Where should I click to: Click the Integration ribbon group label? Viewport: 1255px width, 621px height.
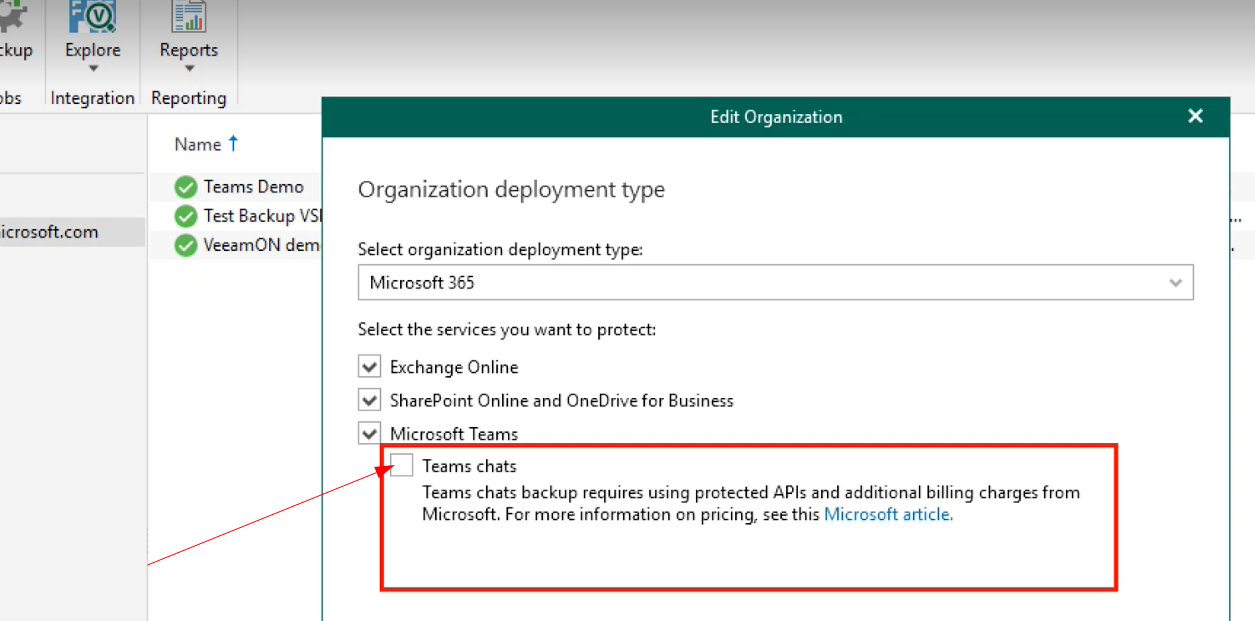tap(92, 98)
